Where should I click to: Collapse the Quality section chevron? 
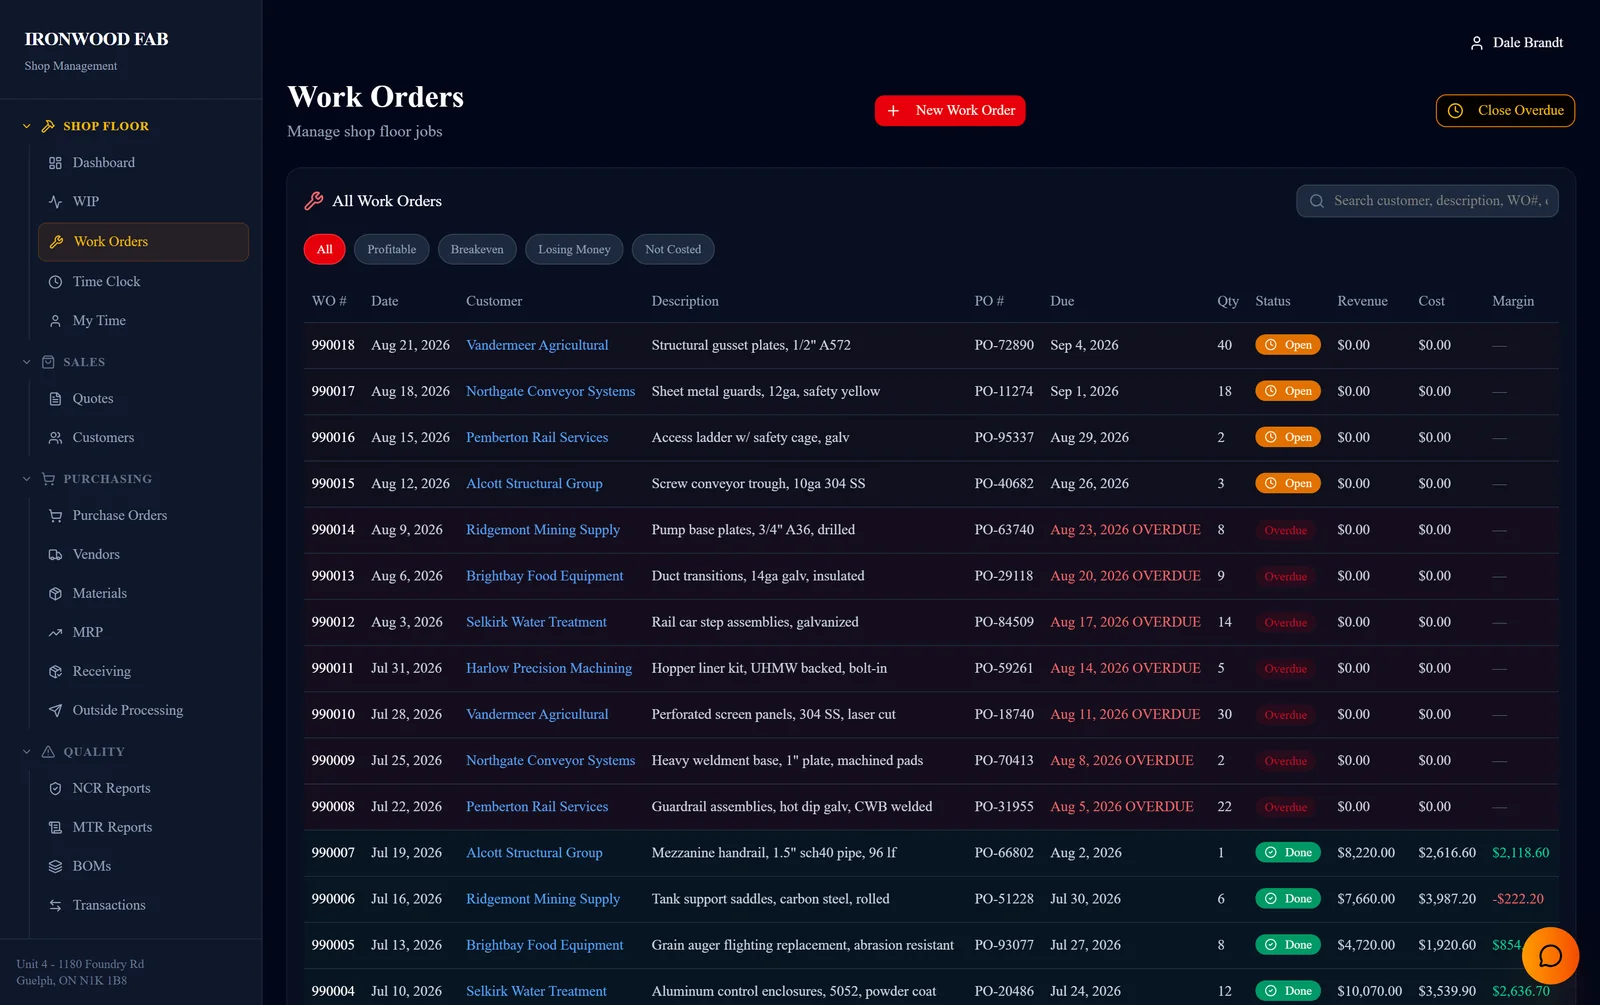(27, 752)
